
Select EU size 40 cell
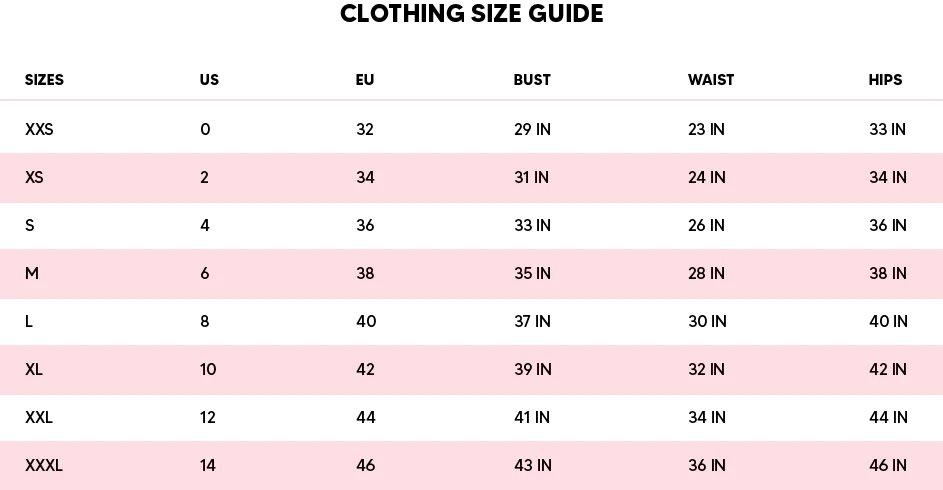coord(366,321)
